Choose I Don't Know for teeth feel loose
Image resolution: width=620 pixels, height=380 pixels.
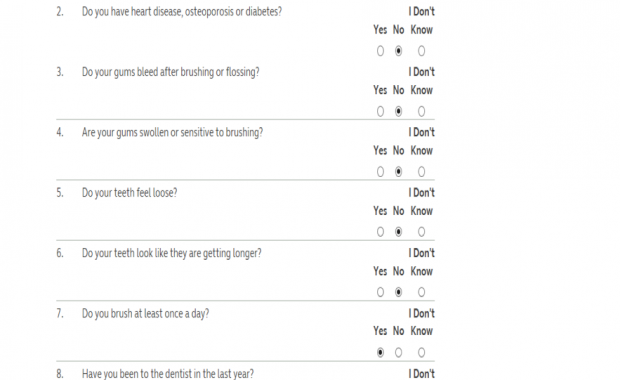click(x=422, y=232)
